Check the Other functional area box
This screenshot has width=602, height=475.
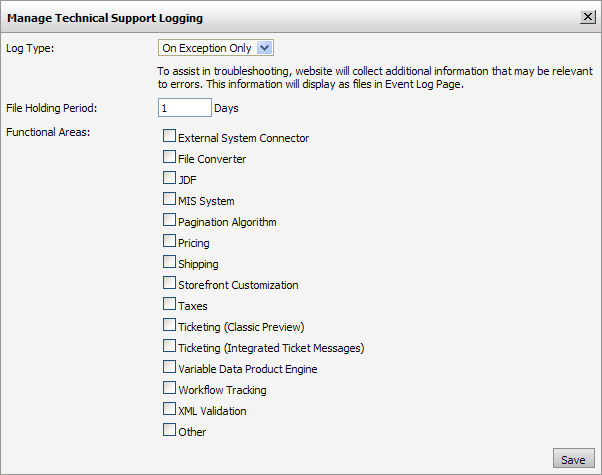pyautogui.click(x=169, y=430)
